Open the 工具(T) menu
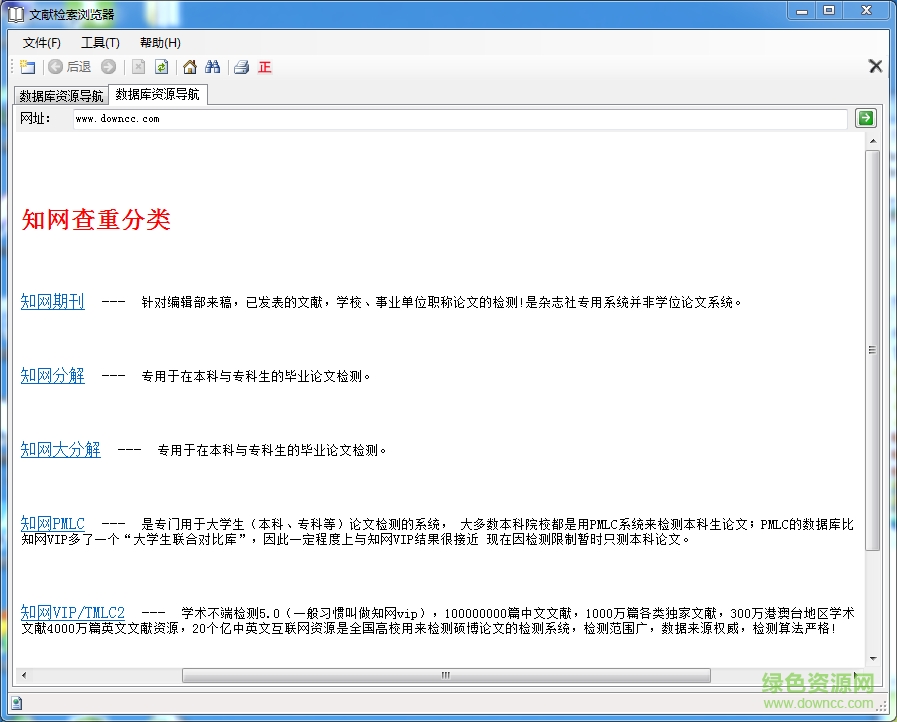The width and height of the screenshot is (897, 722). coord(100,43)
